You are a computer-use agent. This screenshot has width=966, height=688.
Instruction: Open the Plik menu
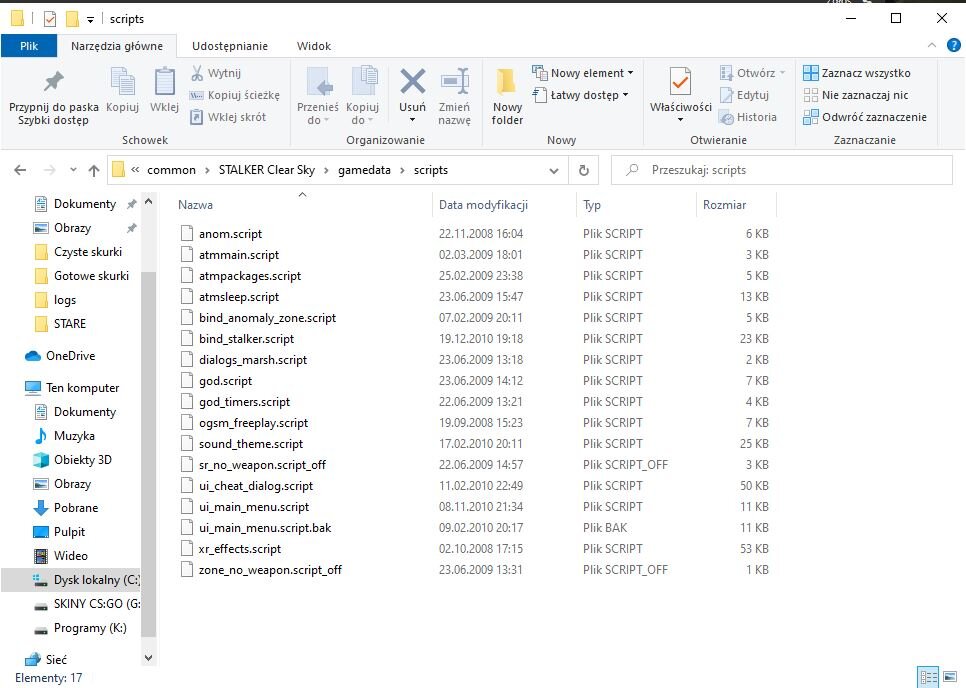(29, 46)
